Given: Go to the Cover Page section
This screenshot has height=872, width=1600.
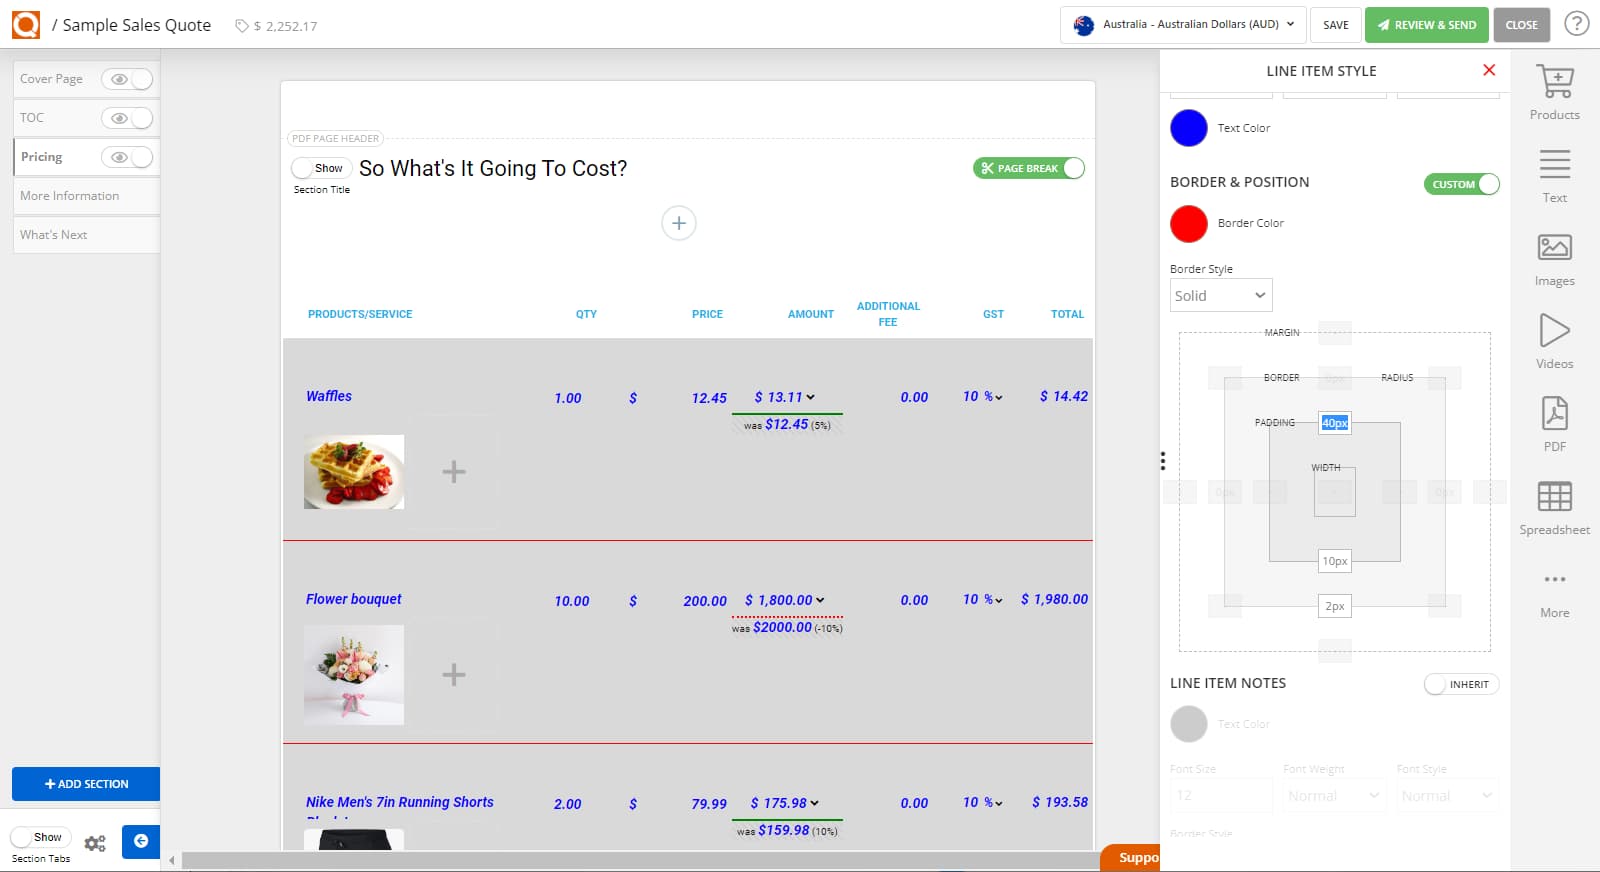Looking at the screenshot, I should tap(52, 79).
